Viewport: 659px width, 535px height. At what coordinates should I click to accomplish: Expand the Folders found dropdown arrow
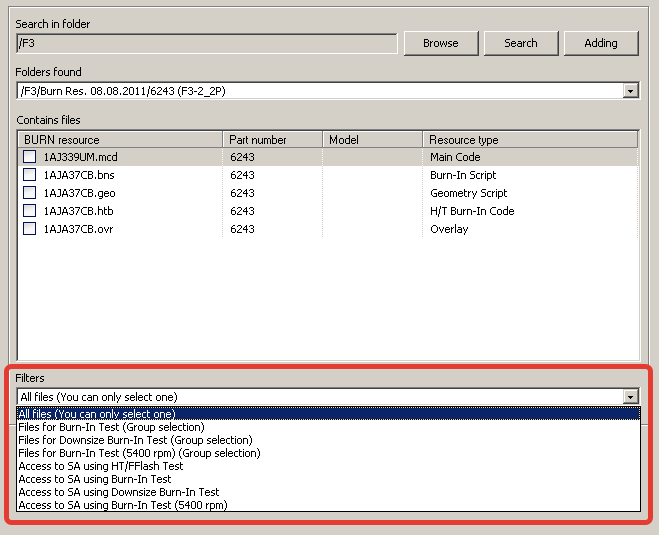coord(630,91)
